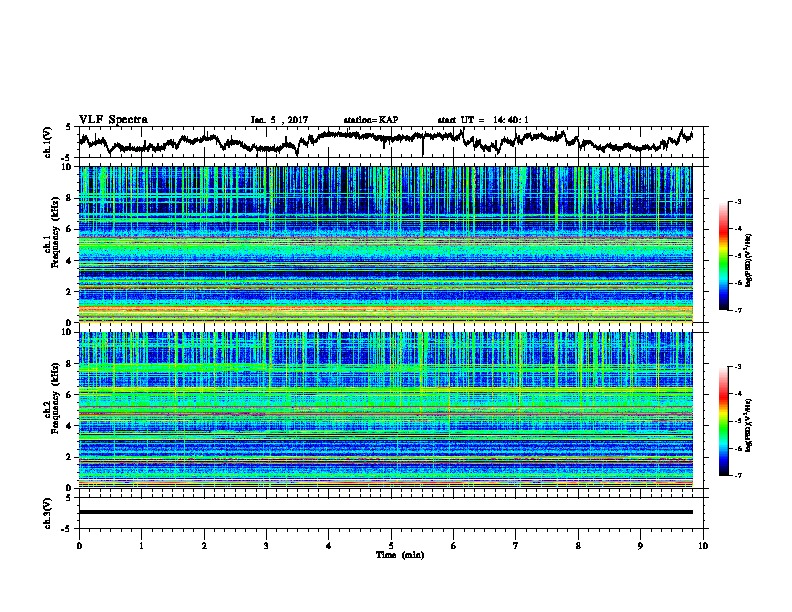This screenshot has height=612, width=792.
Task: Click the "VLF Spectra" plot title
Action: point(113,120)
